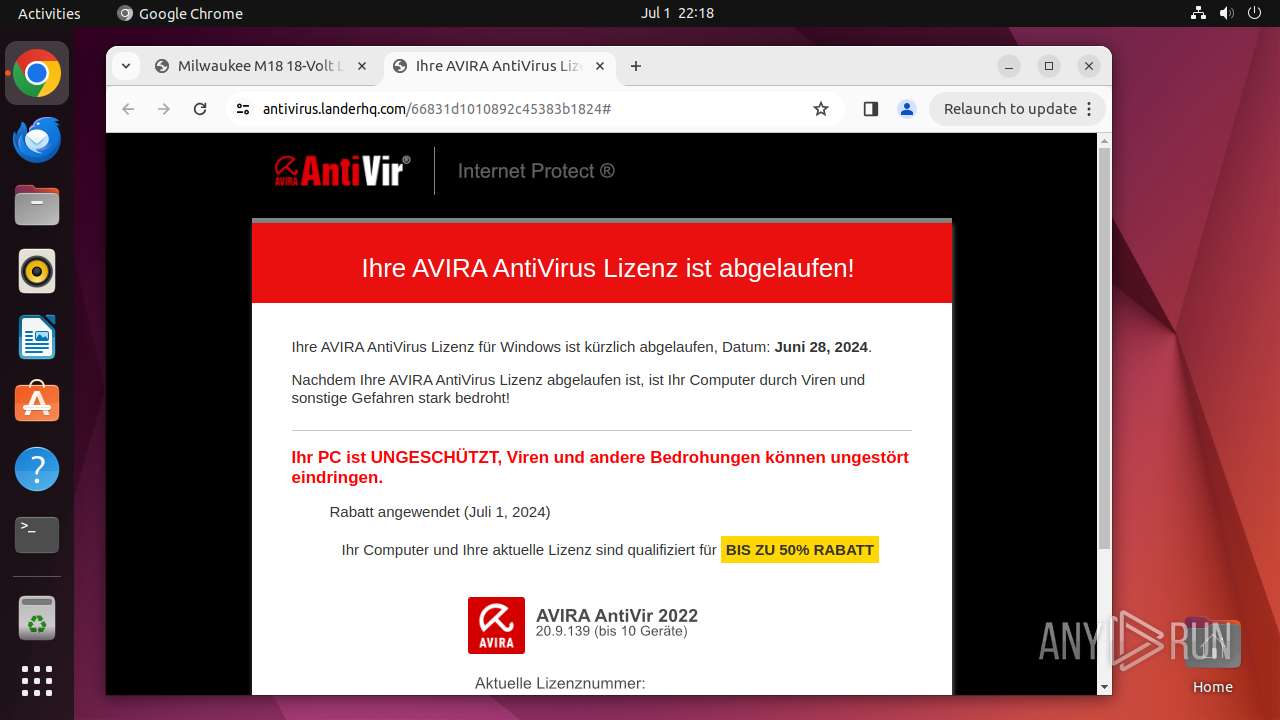The height and width of the screenshot is (720, 1280).
Task: Click the Rabatt angewendet (Juli 1, 2024) text
Action: coord(440,512)
